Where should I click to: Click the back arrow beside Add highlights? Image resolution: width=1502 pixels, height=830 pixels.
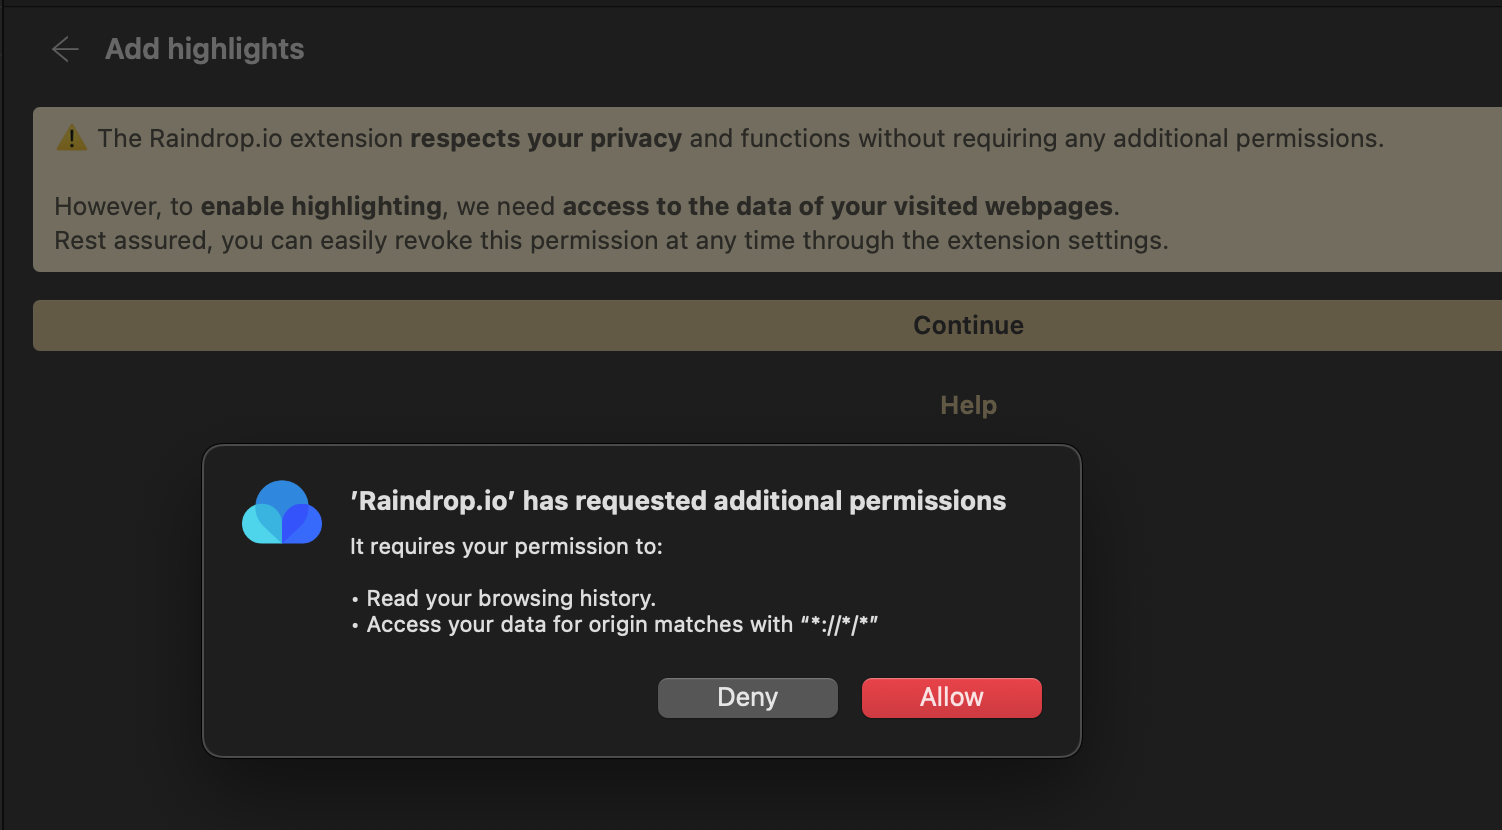(x=65, y=49)
